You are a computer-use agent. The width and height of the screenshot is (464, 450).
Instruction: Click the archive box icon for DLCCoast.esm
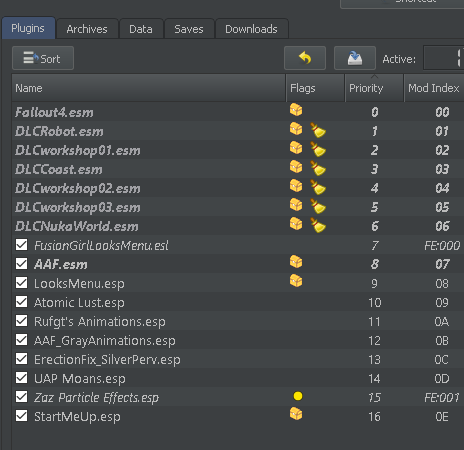296,167
